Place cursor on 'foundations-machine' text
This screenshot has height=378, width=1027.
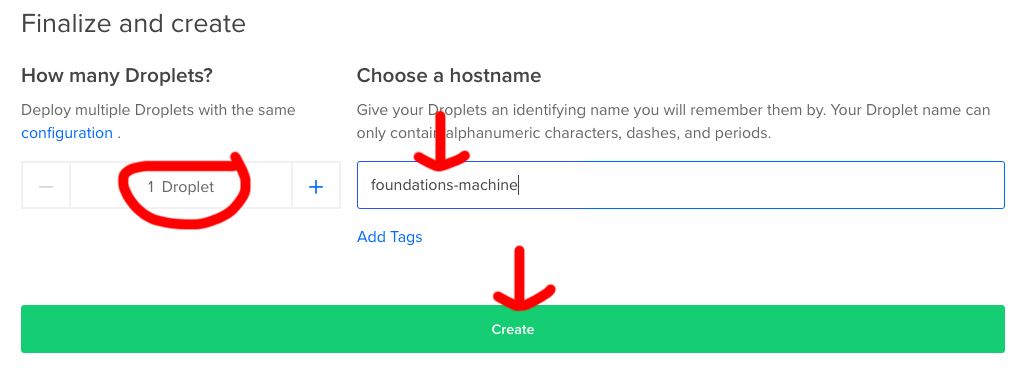coord(443,185)
